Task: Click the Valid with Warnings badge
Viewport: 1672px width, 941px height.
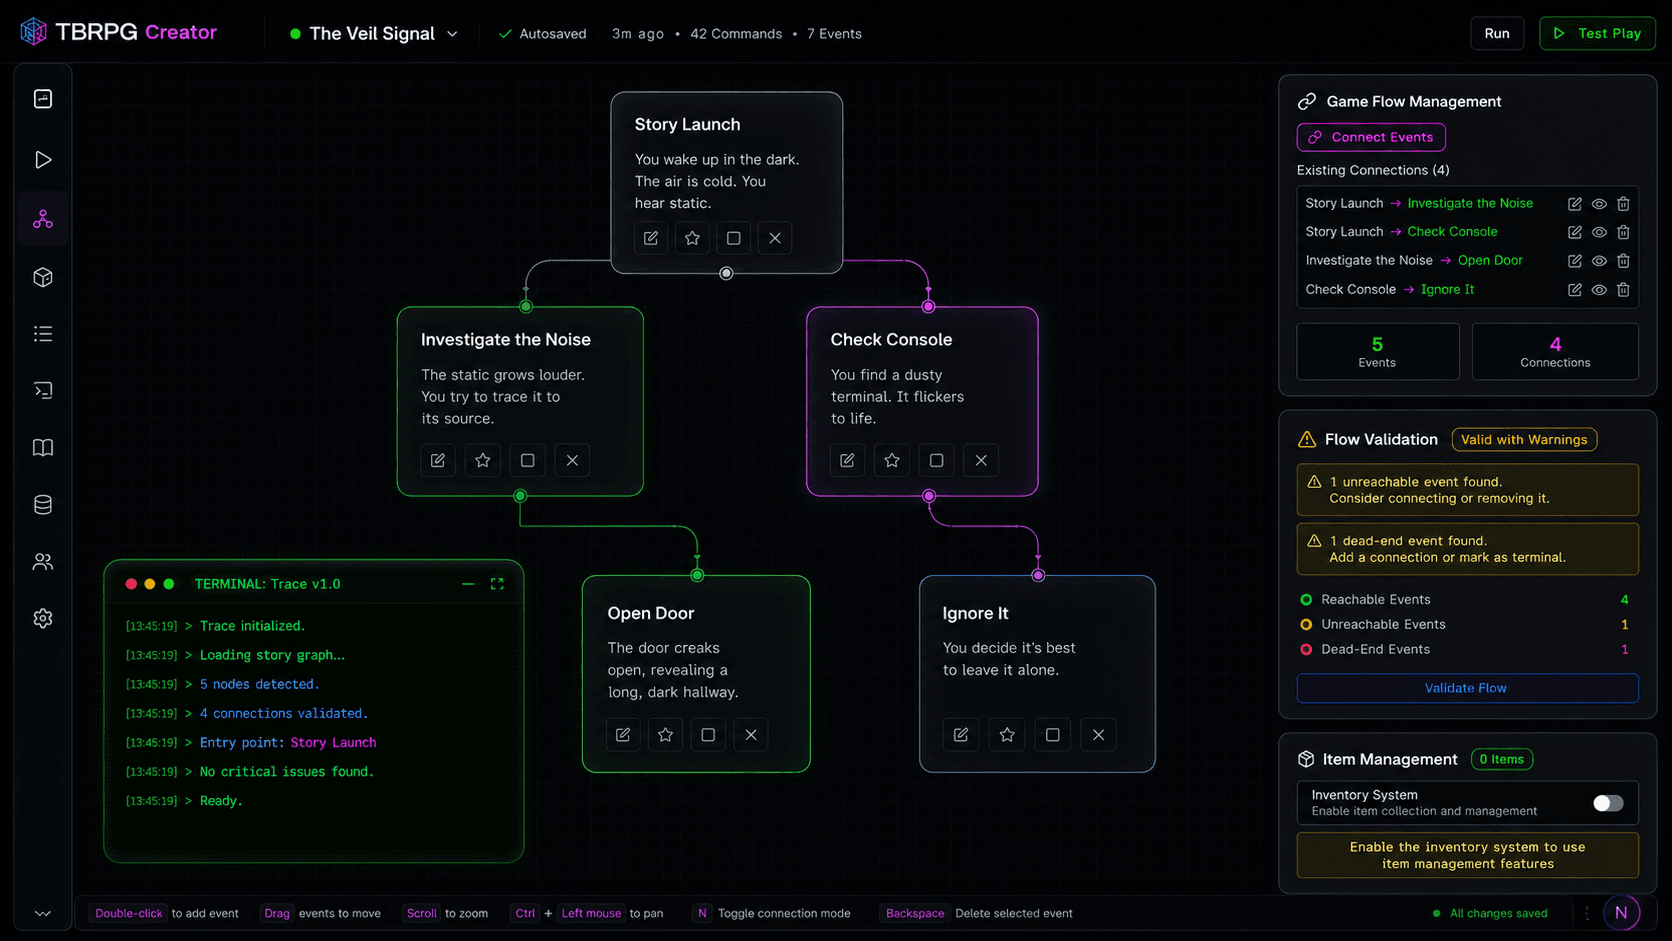Action: 1524,440
